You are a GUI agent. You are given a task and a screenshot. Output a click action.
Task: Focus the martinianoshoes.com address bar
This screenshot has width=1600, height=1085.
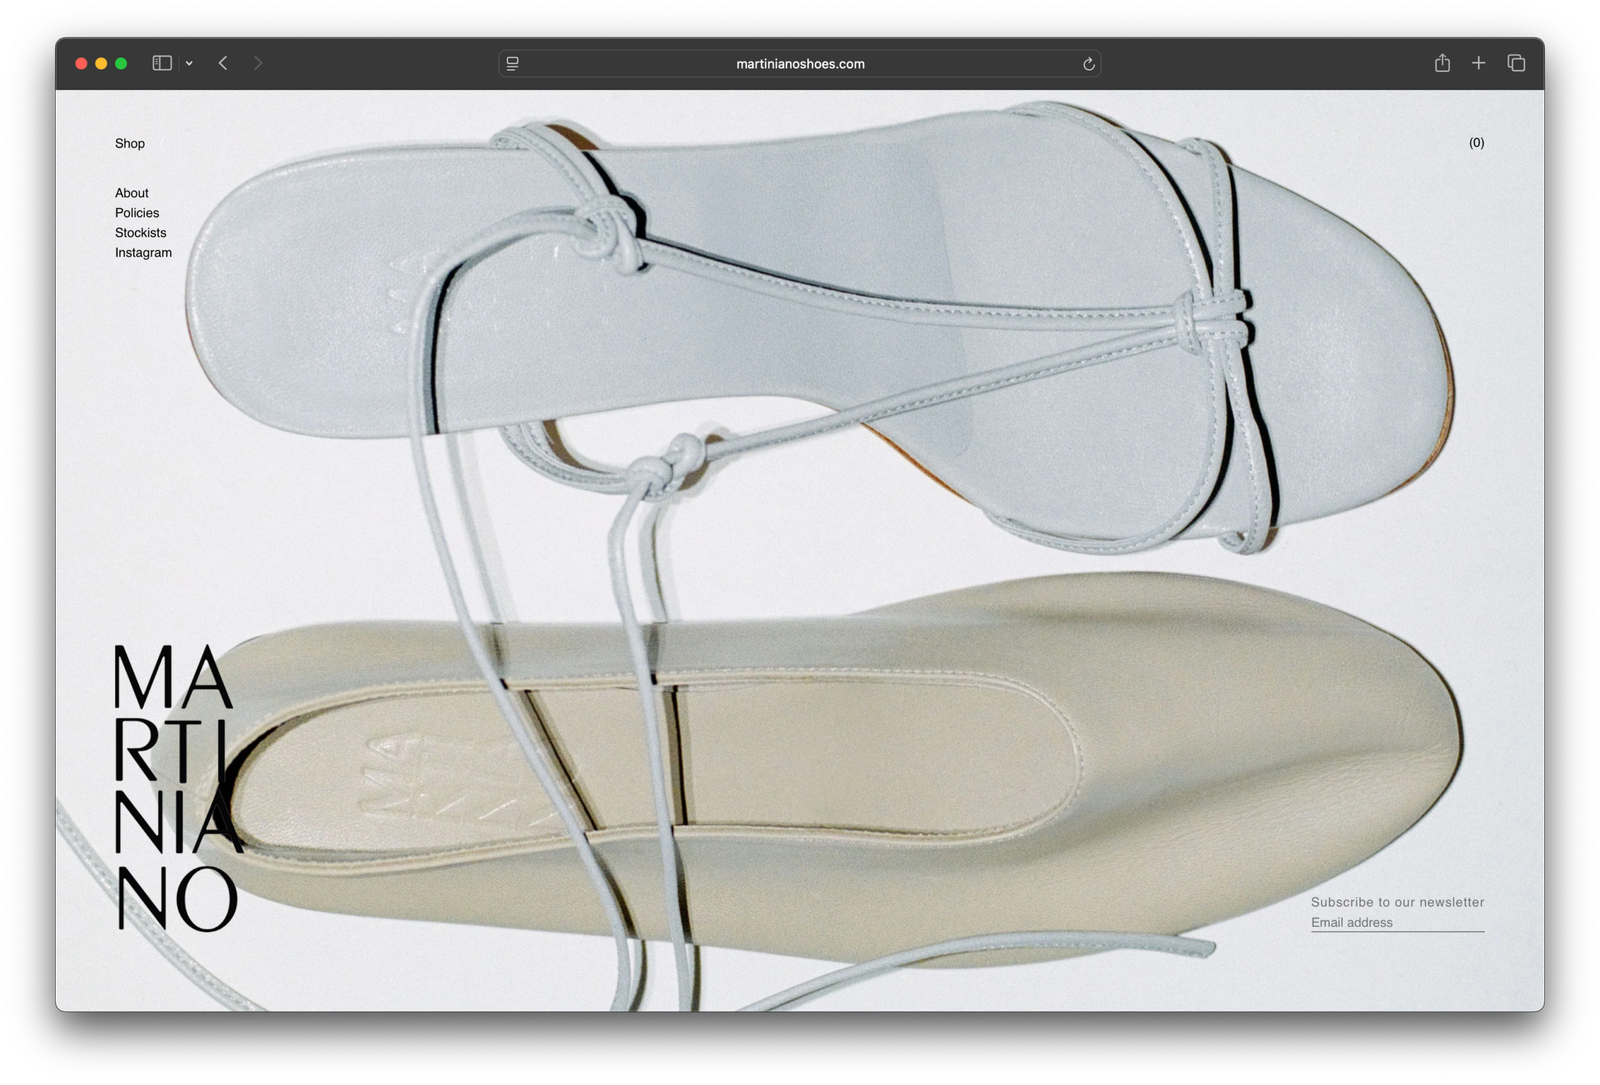pyautogui.click(x=800, y=63)
